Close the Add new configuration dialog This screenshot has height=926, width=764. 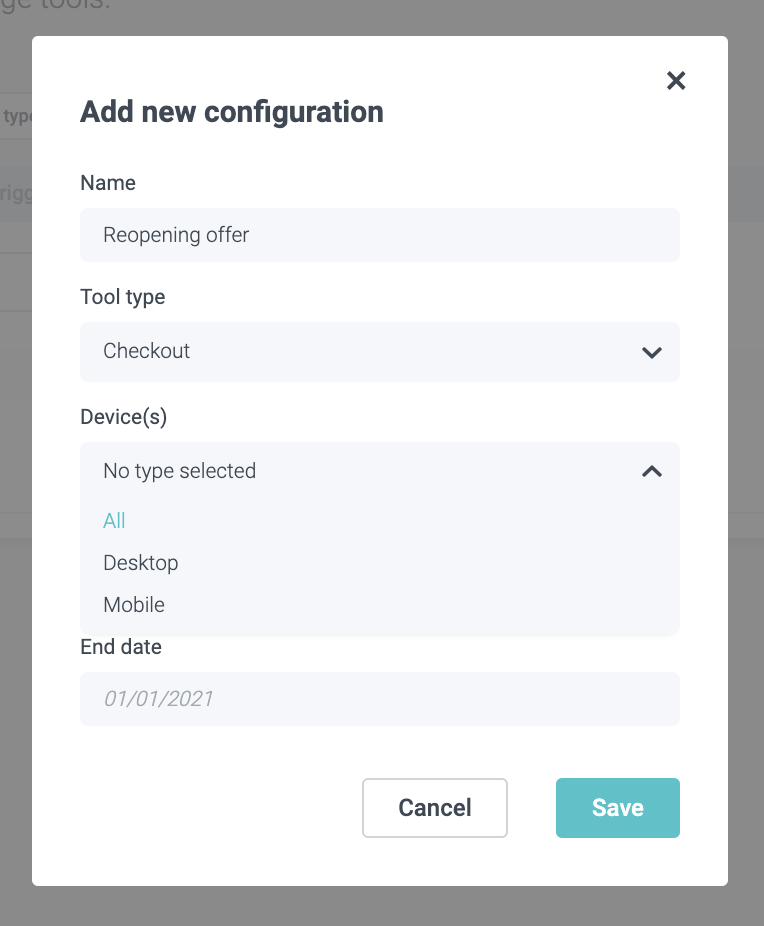pyautogui.click(x=676, y=81)
